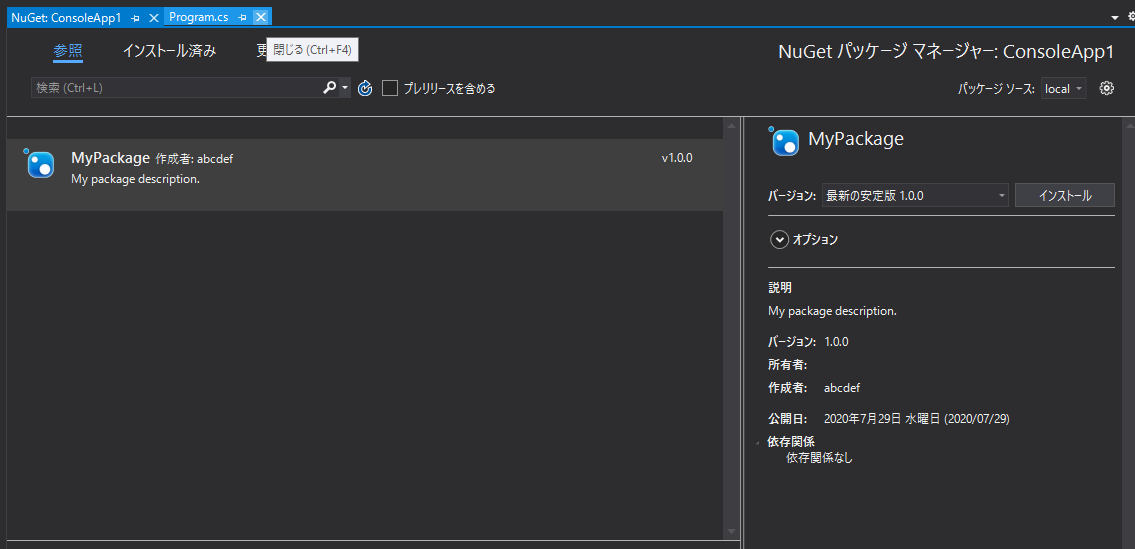
Task: Pin the Program.cs tab
Action: coord(242,17)
